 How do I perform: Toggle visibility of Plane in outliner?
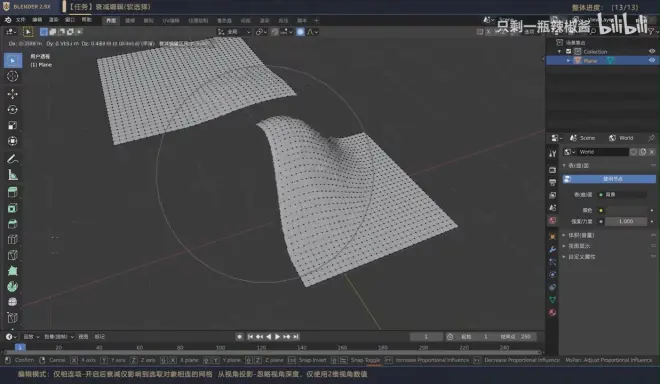pyautogui.click(x=652, y=61)
